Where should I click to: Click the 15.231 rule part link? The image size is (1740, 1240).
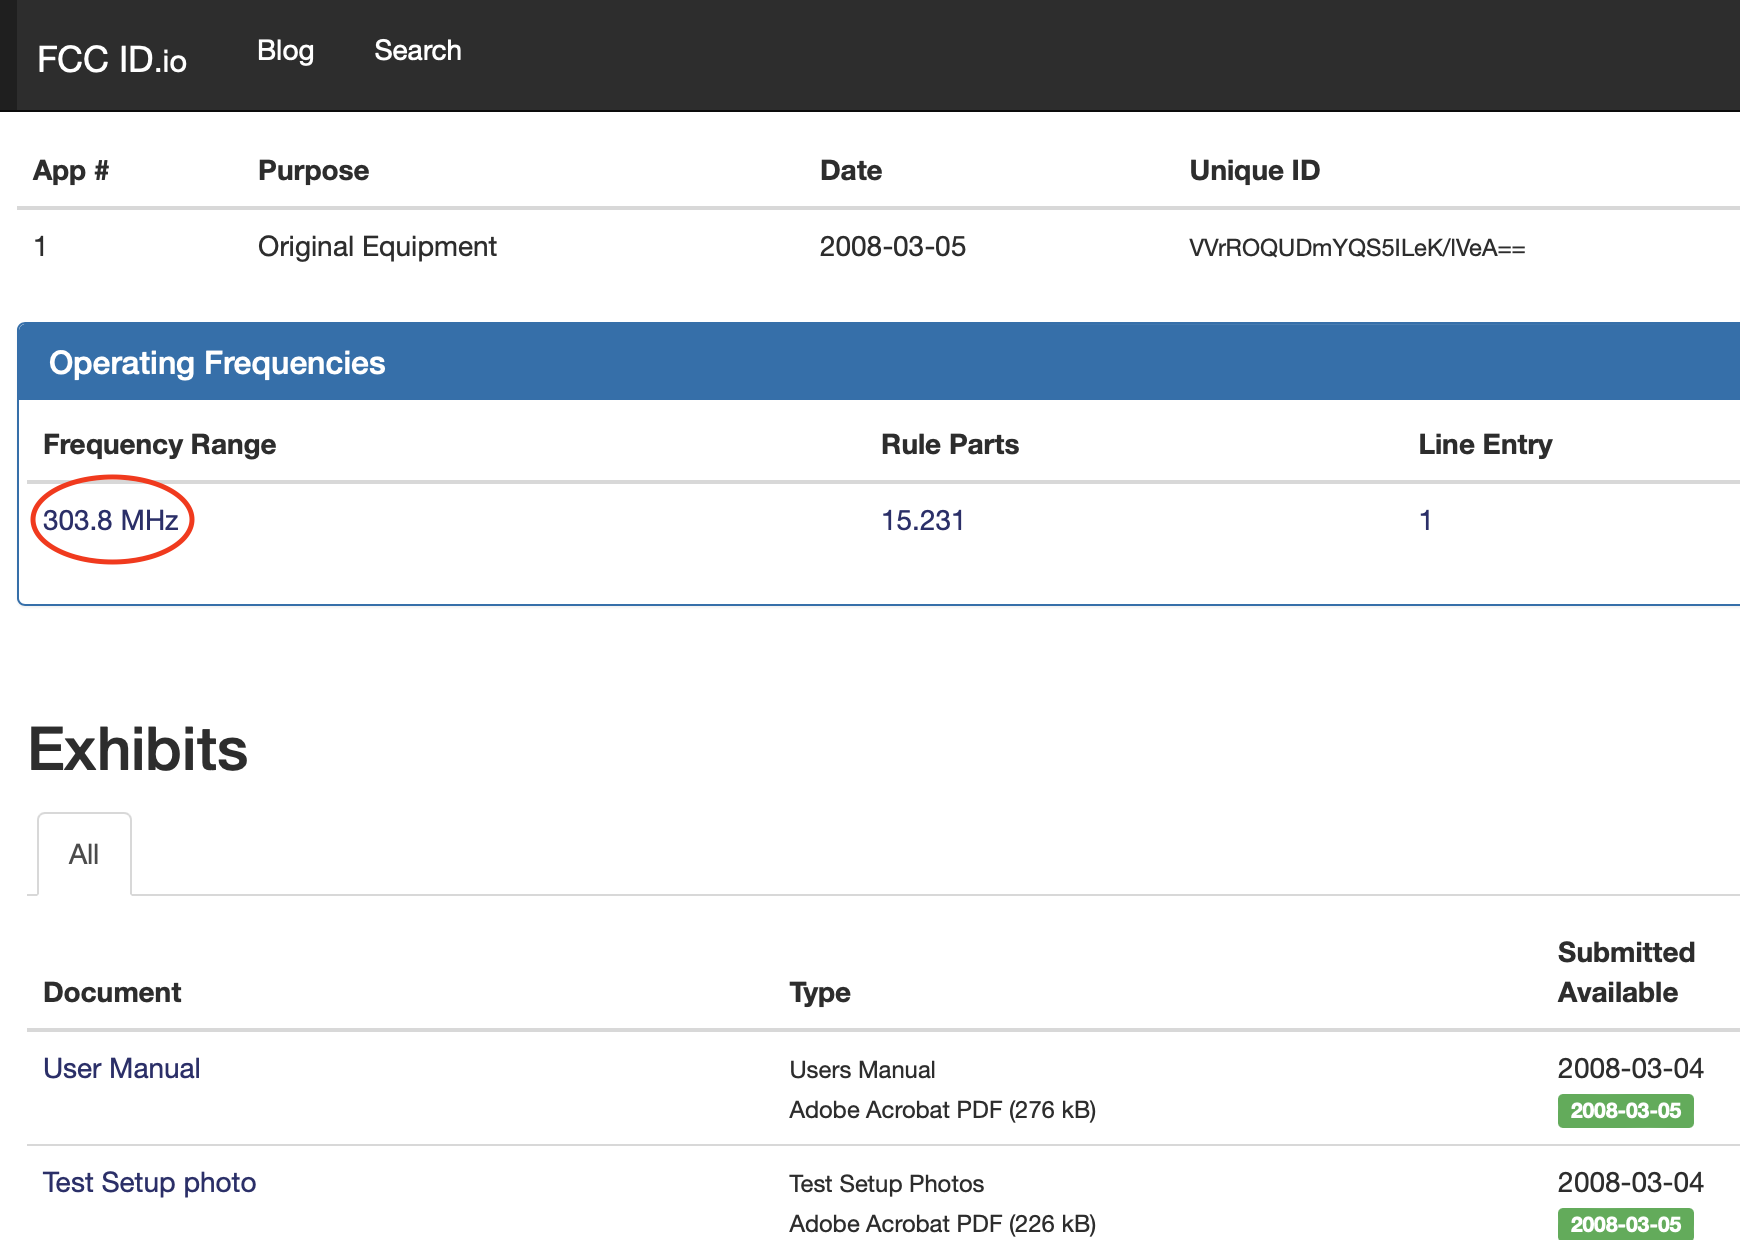922,520
